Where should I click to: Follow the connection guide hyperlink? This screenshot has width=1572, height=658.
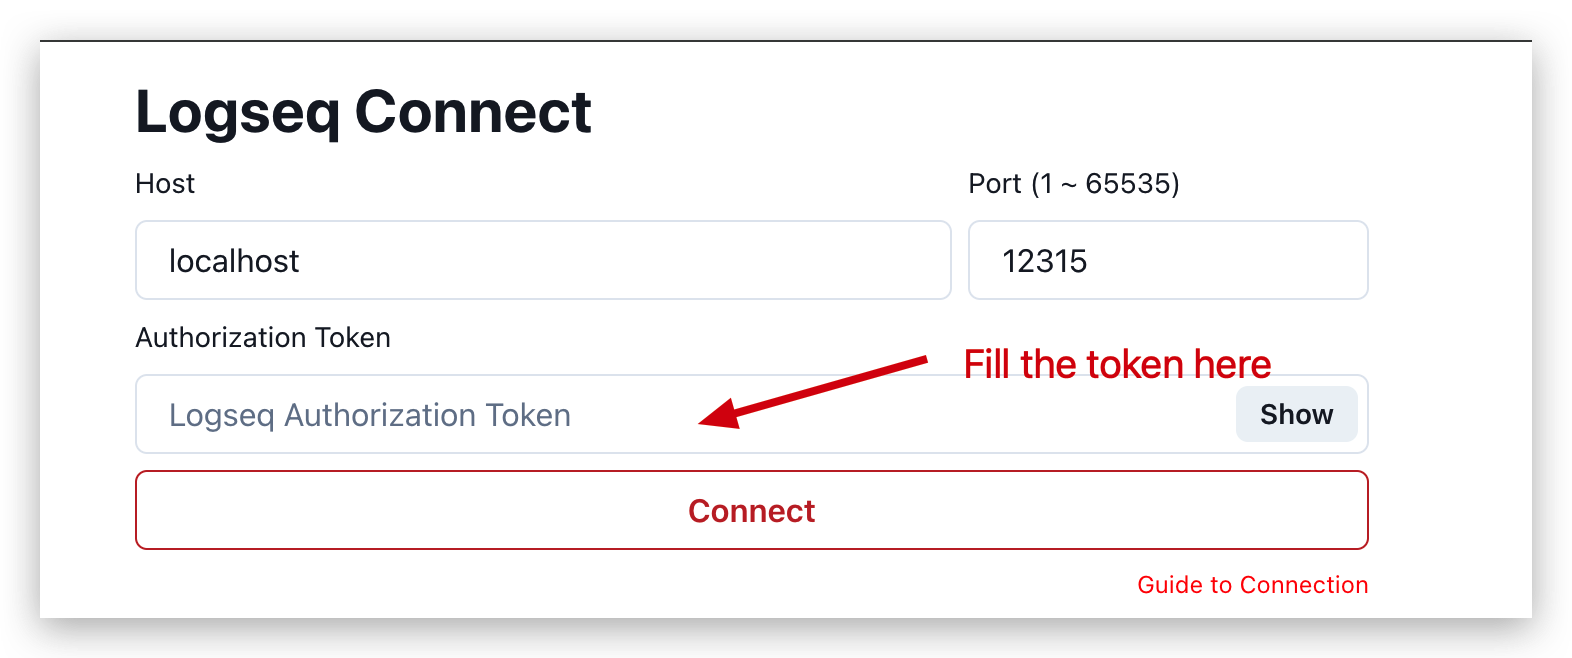pos(1252,584)
